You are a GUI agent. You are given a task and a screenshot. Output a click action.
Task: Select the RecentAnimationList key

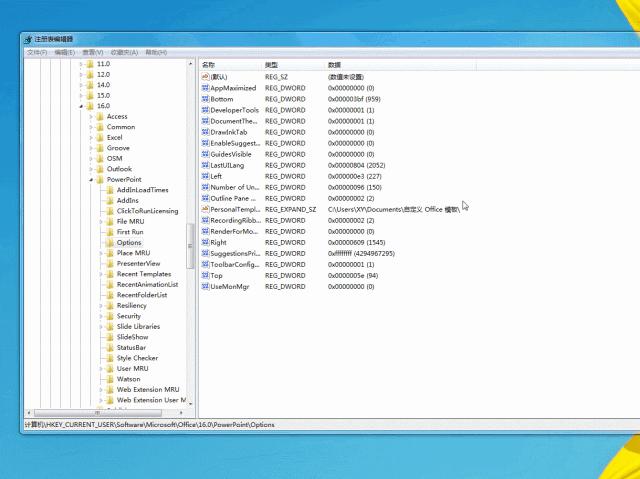pos(147,284)
